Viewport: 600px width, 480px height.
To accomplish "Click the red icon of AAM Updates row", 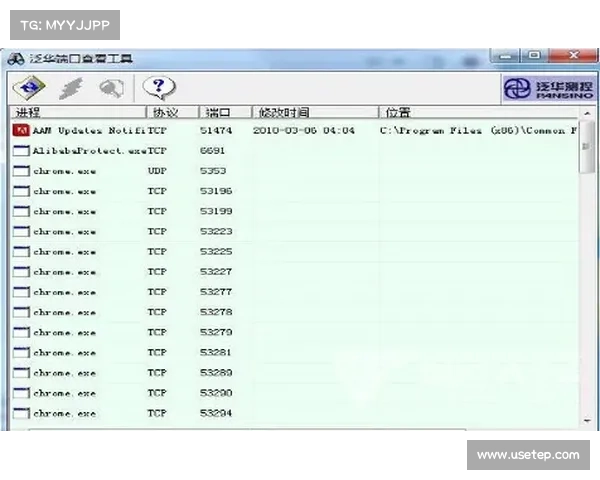I will coord(21,130).
